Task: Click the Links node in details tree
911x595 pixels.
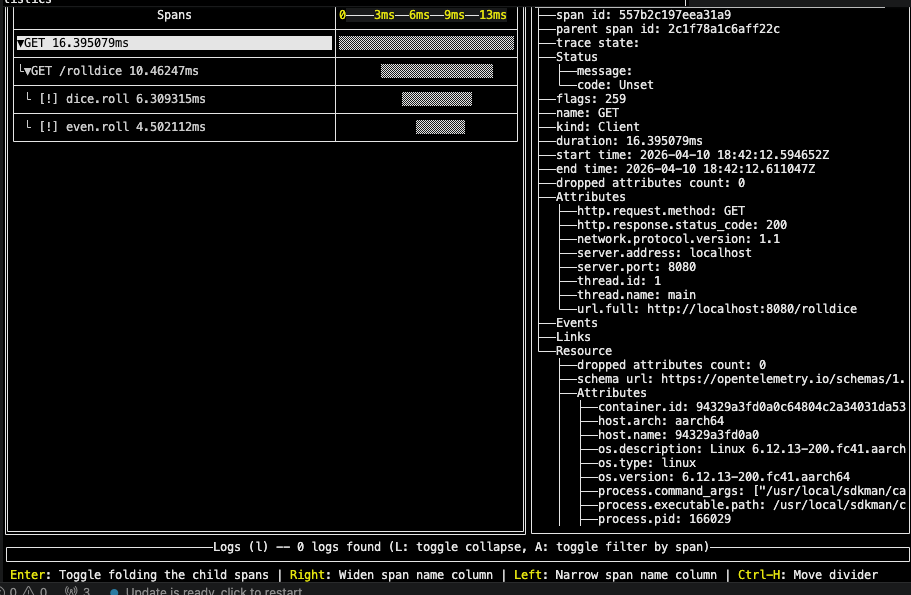Action: point(573,337)
